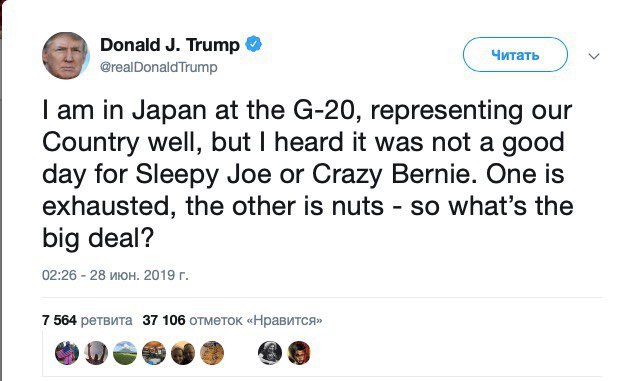View the 7 564 ретвита list
The image size is (635, 381).
(x=87, y=320)
